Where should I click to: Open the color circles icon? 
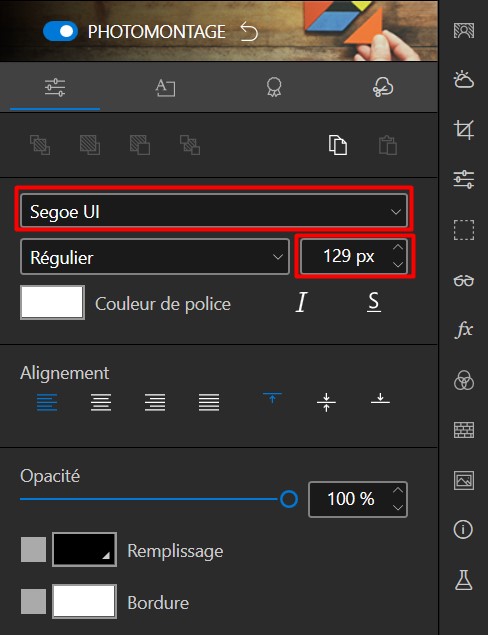click(x=464, y=380)
